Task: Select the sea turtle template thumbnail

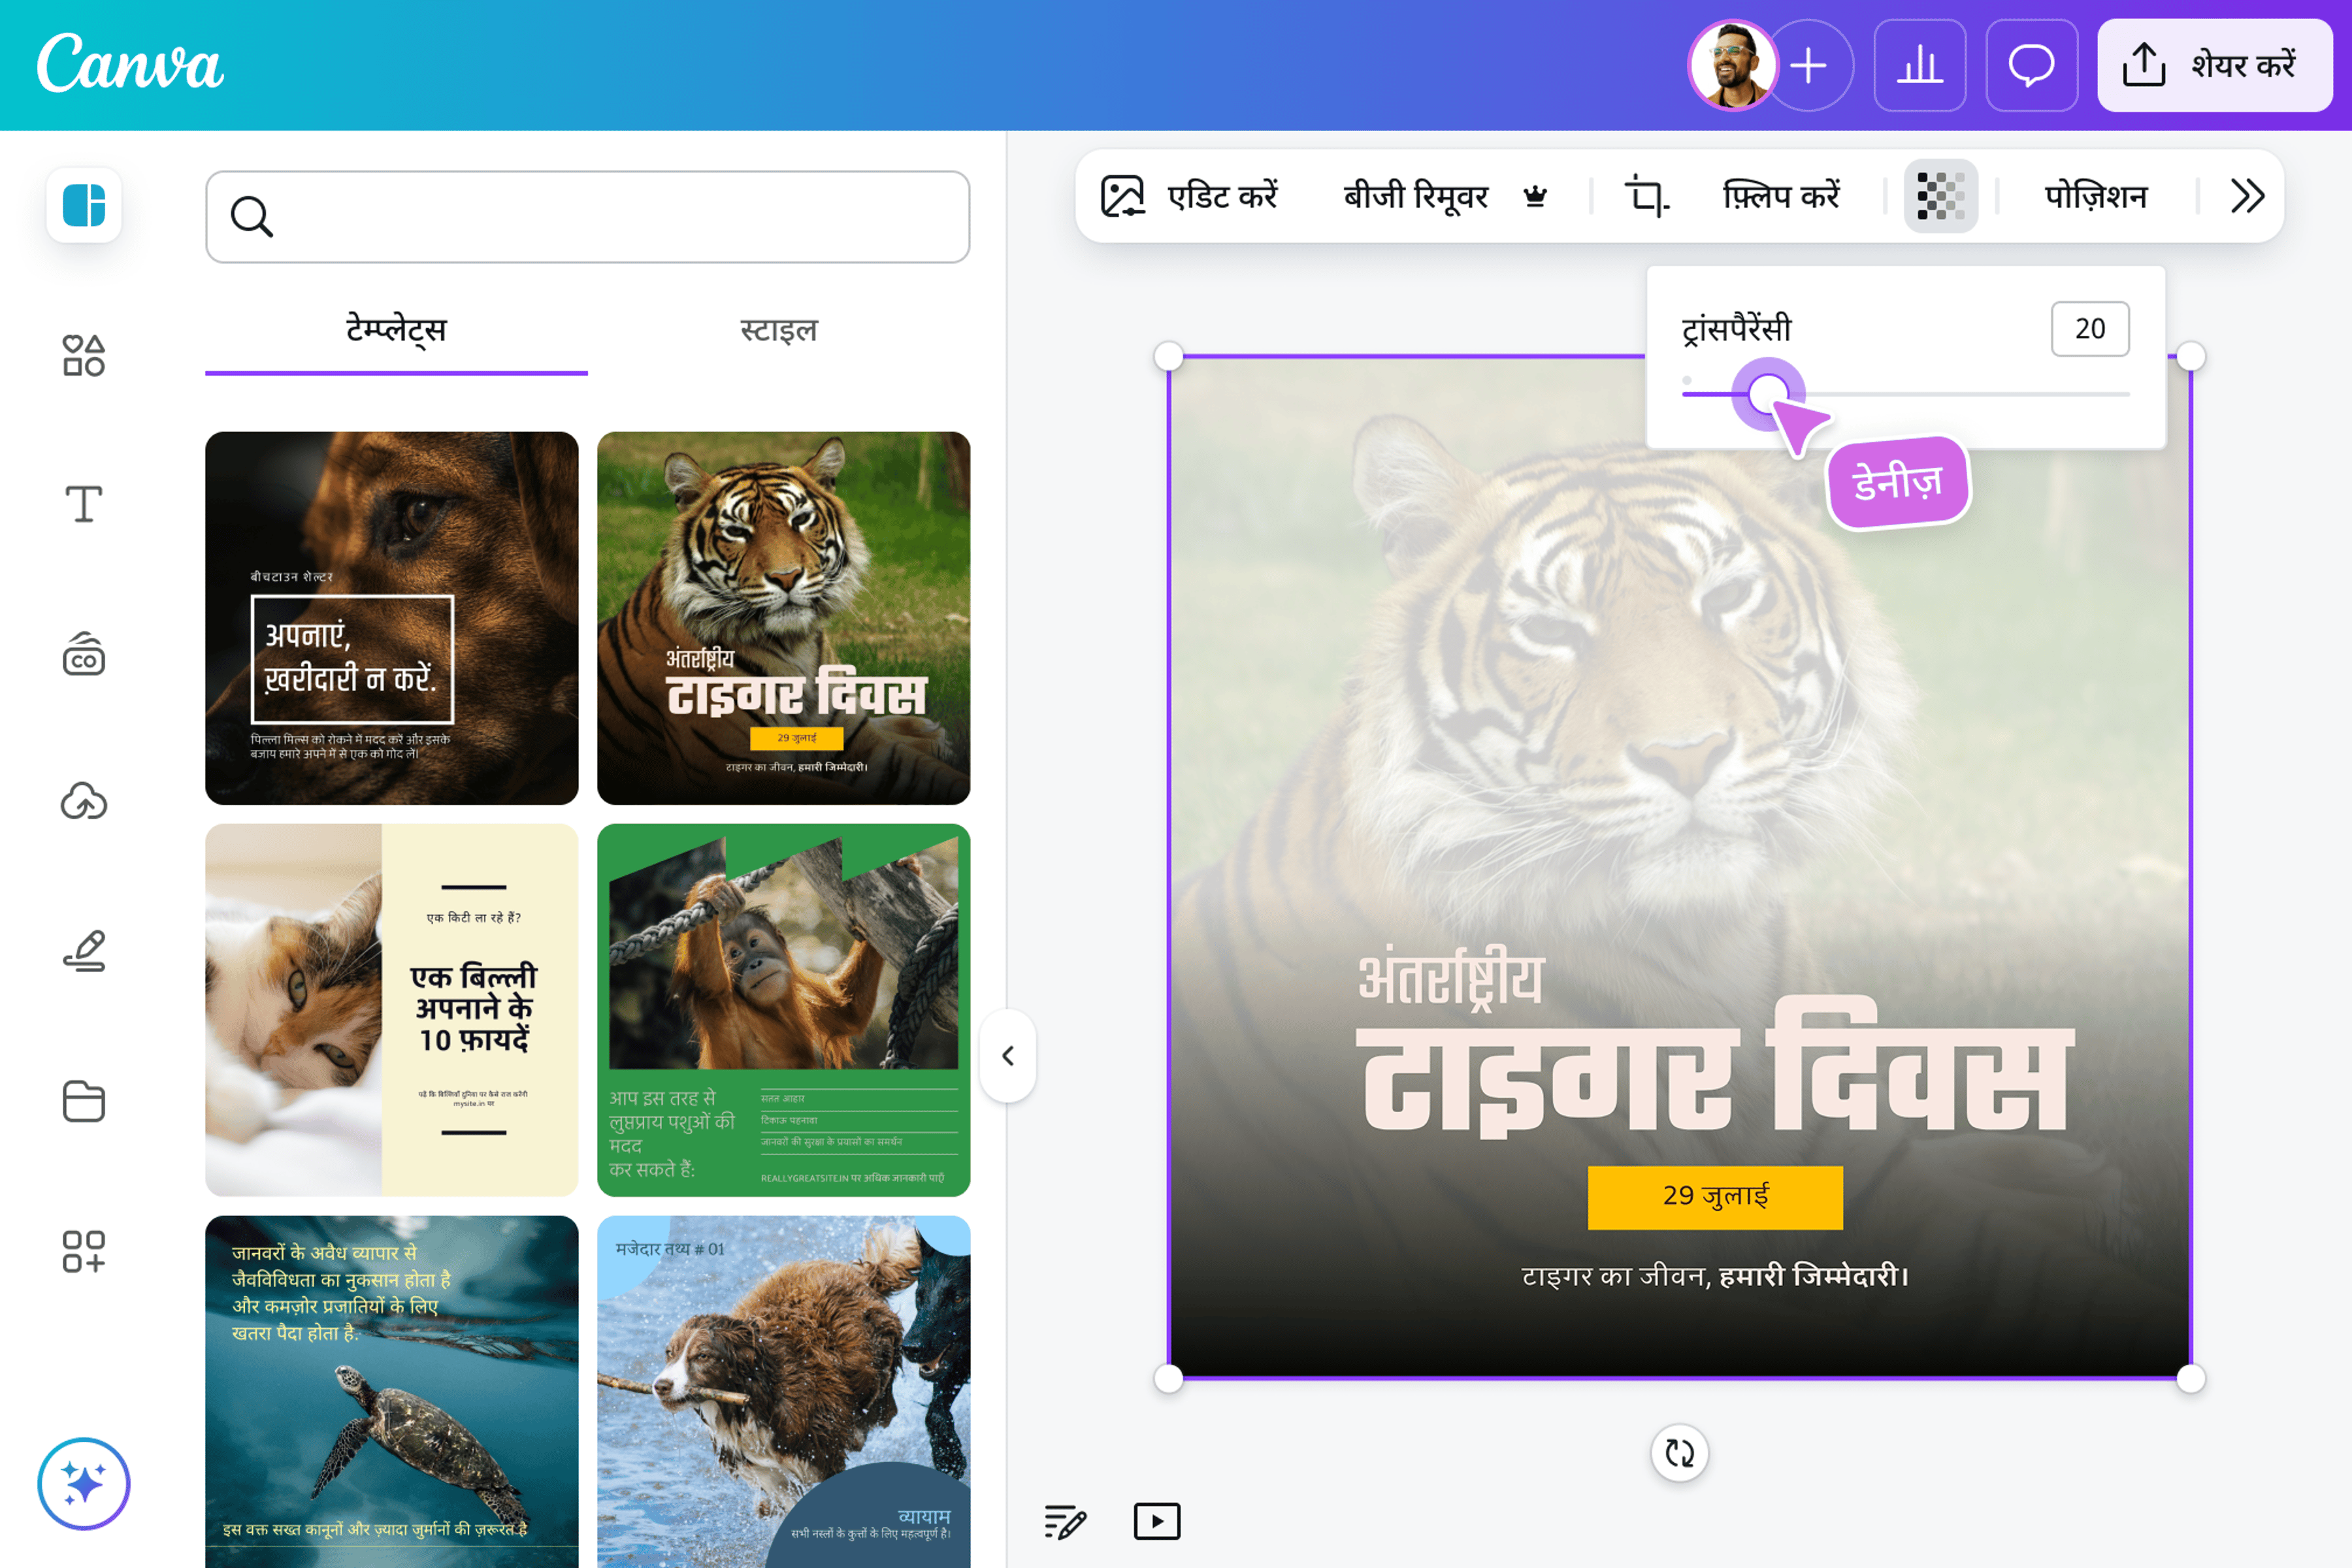Action: (x=392, y=1392)
